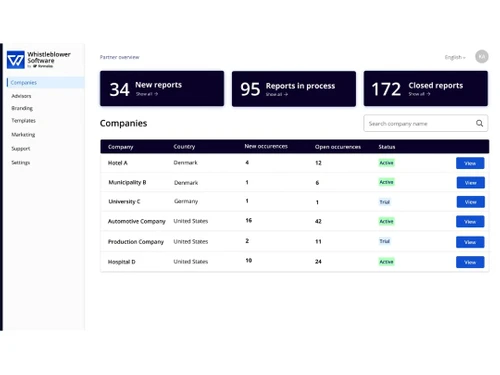Click the Partner overview breadcrumb

[120, 57]
